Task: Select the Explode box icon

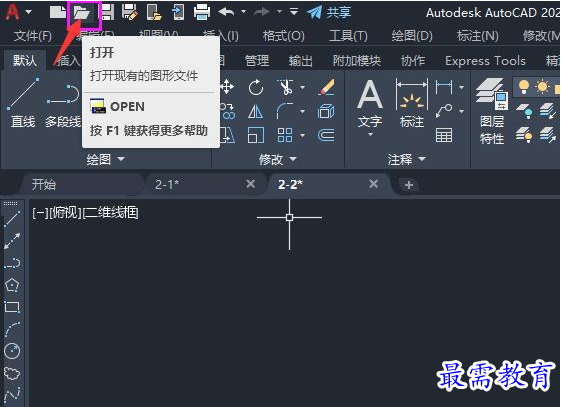Action: (326, 111)
